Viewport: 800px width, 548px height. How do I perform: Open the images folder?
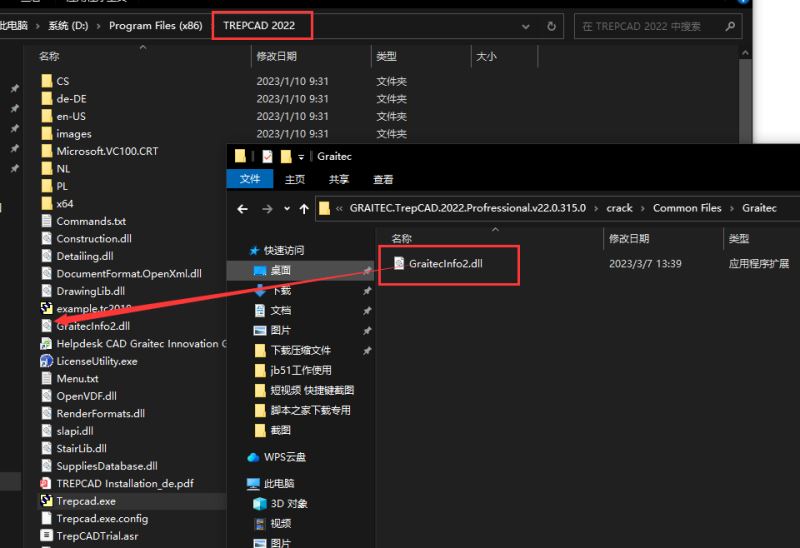[73, 134]
